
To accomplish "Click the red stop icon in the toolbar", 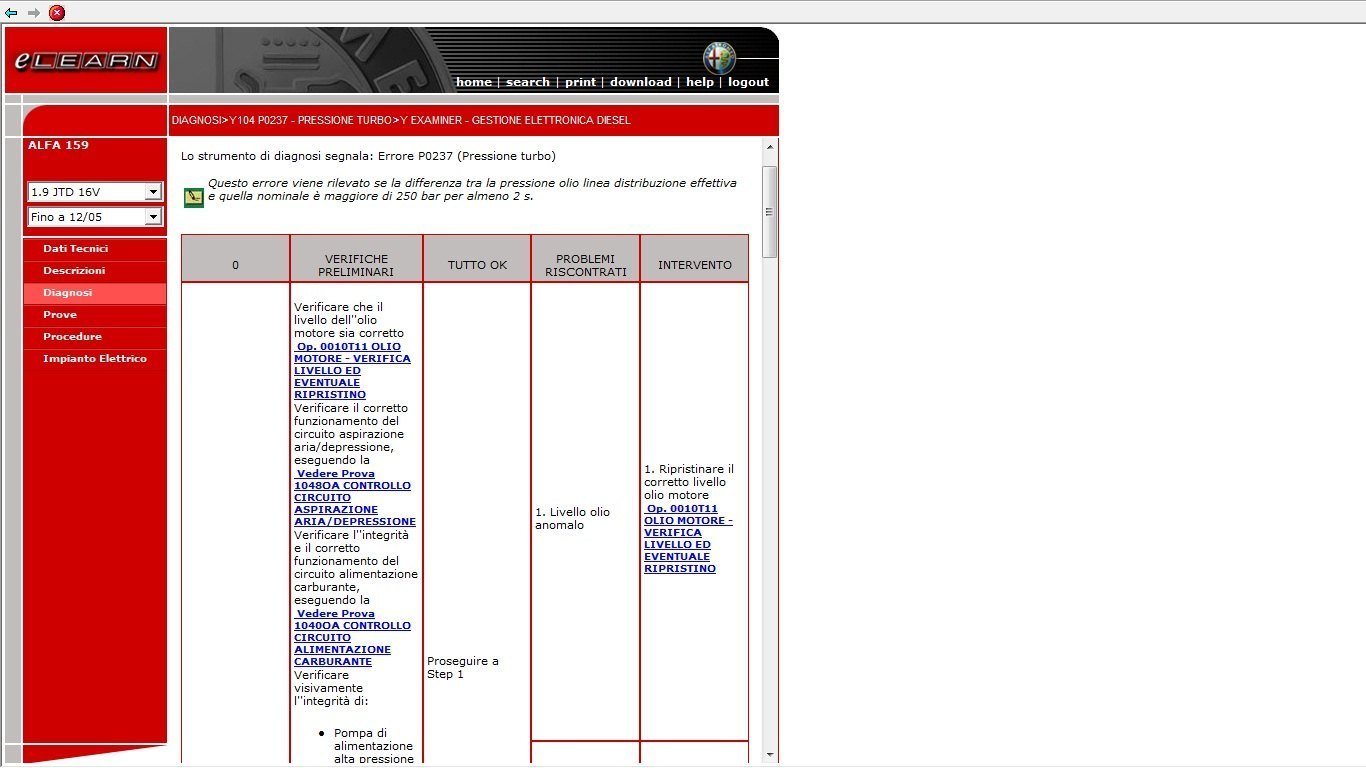I will pyautogui.click(x=57, y=13).
